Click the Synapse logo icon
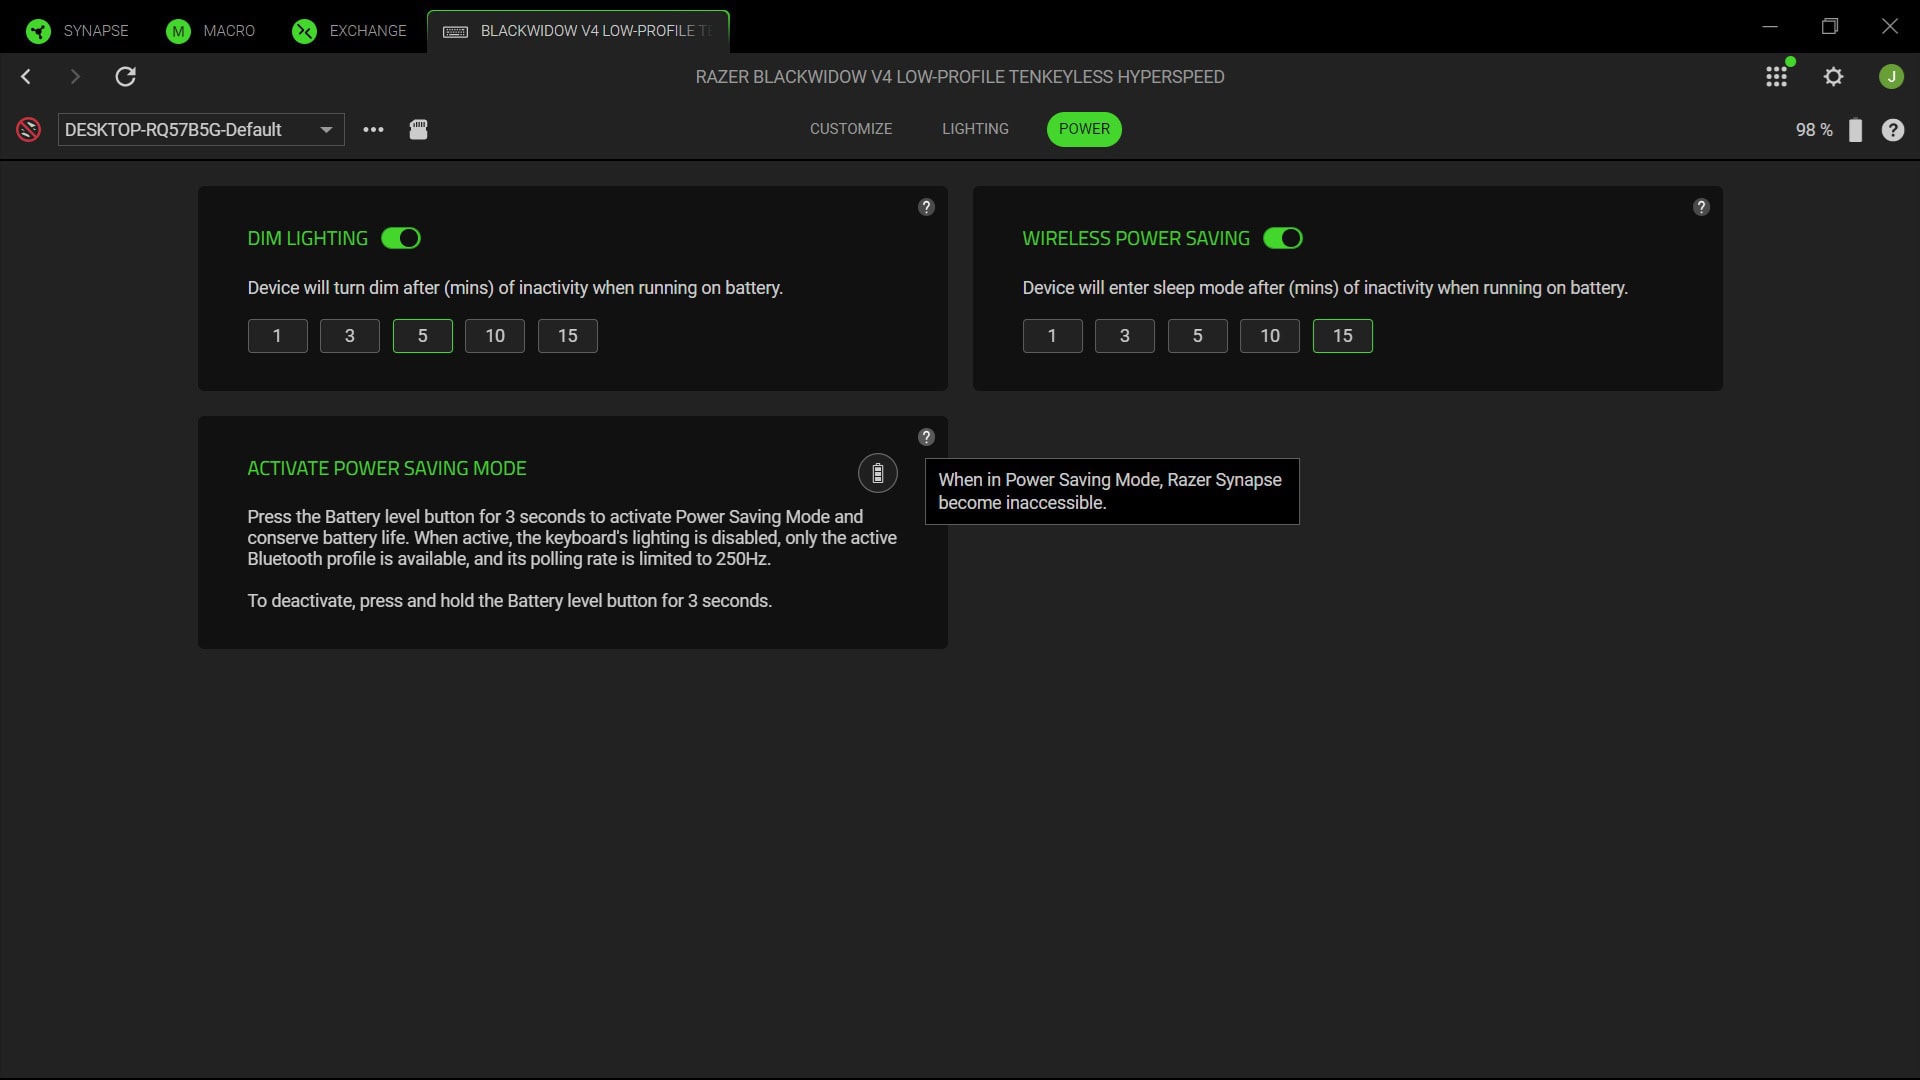 point(38,31)
